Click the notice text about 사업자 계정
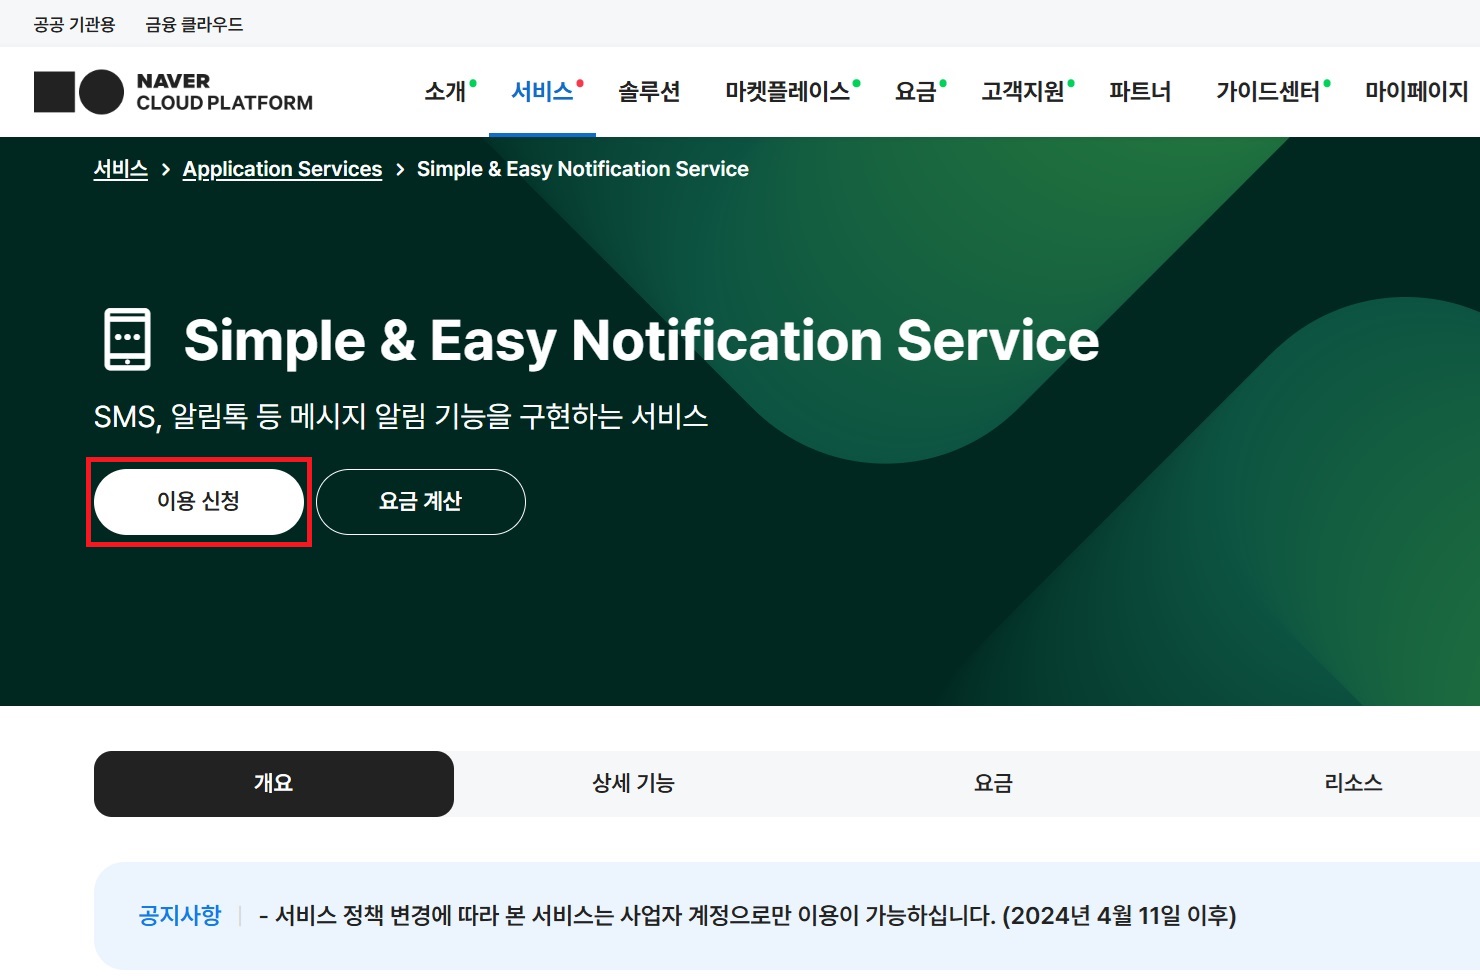1480x977 pixels. tap(747, 915)
